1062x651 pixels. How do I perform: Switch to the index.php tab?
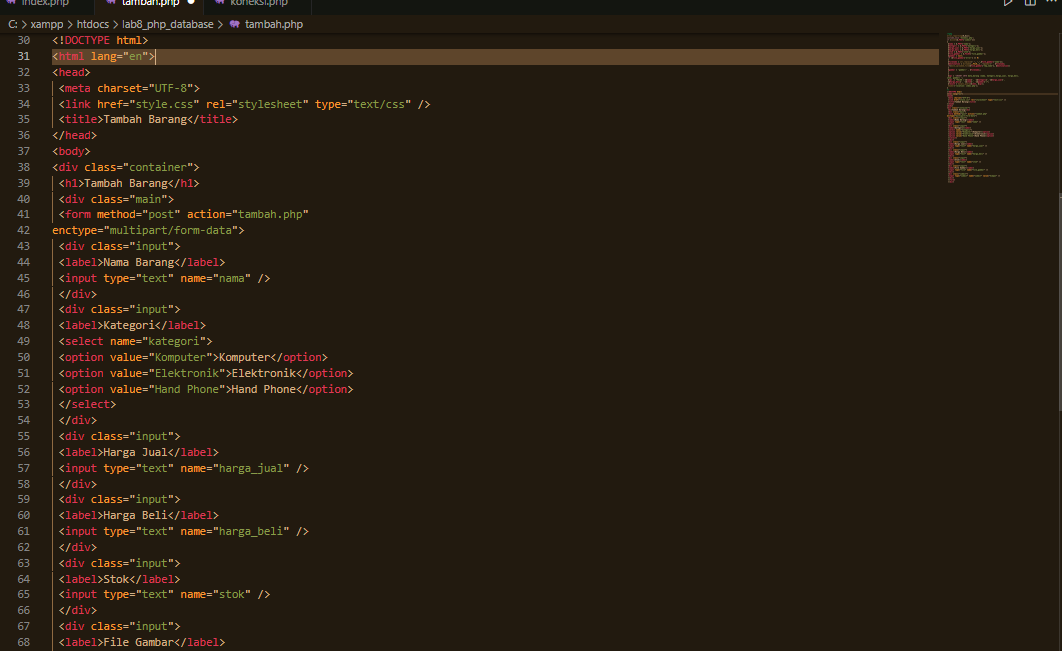point(45,4)
